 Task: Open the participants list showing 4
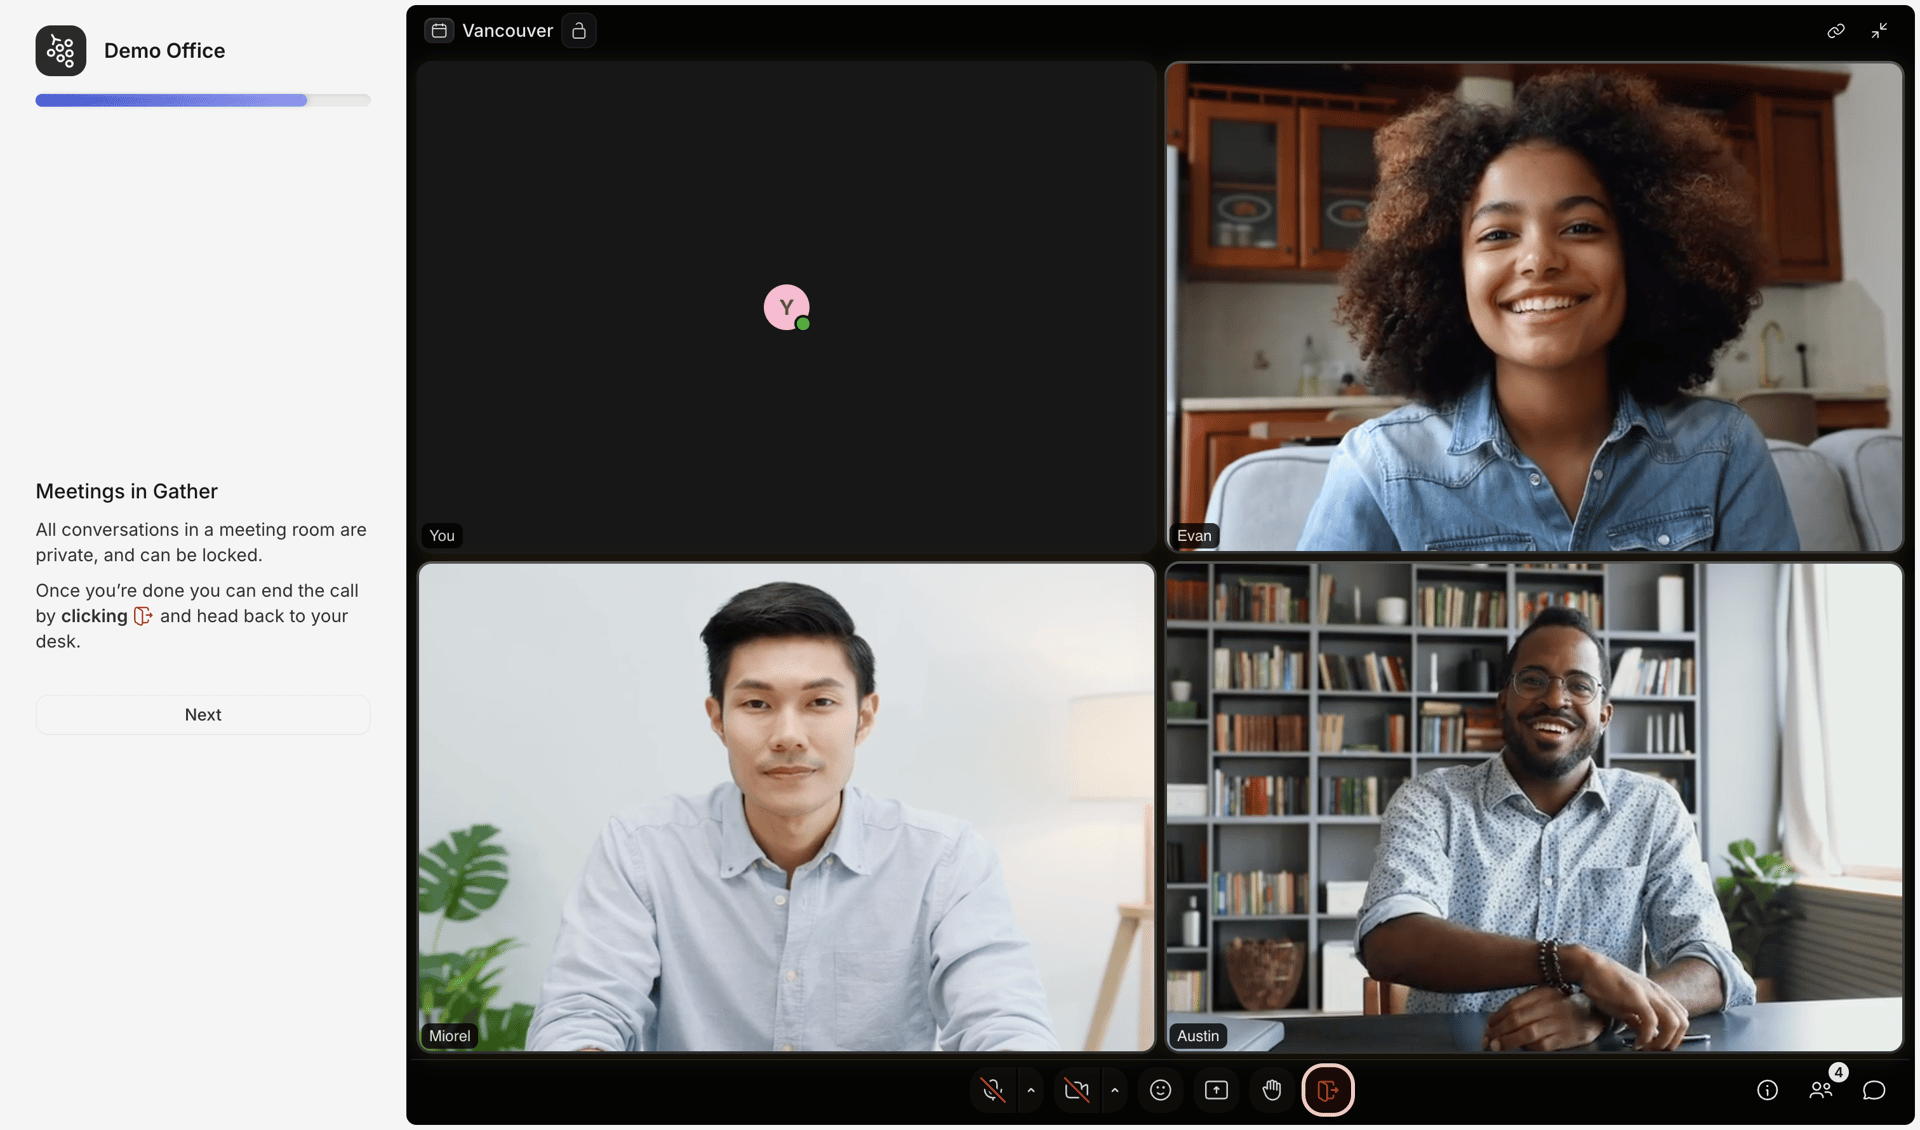pyautogui.click(x=1822, y=1090)
